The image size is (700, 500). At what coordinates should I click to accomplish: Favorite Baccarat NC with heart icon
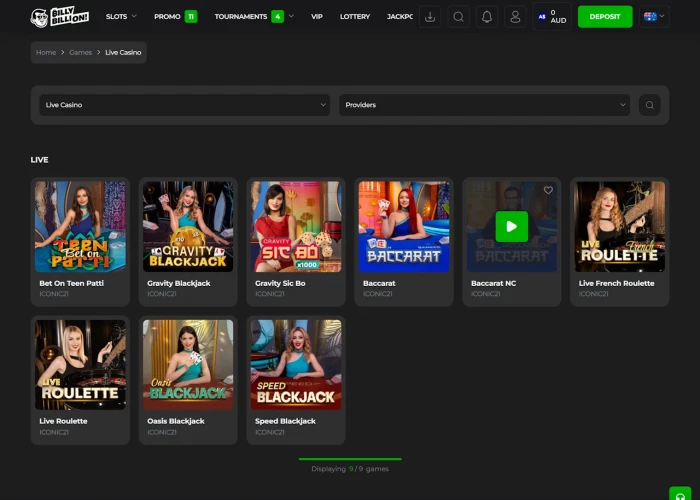[548, 190]
